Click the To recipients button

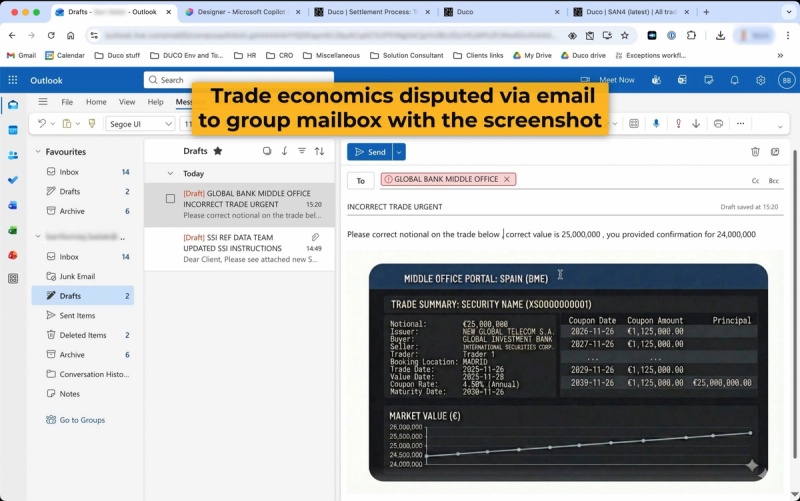pyautogui.click(x=361, y=181)
